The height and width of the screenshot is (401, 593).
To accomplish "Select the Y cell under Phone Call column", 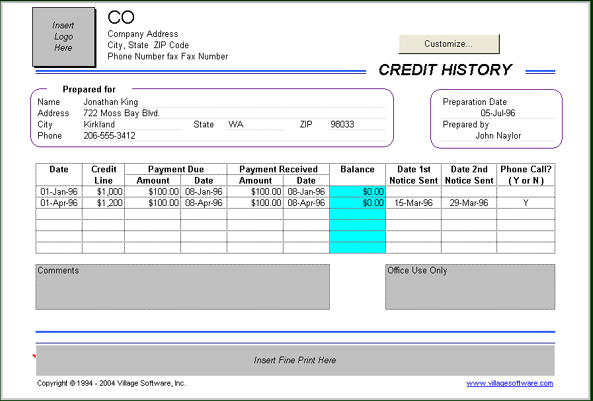I will (526, 203).
